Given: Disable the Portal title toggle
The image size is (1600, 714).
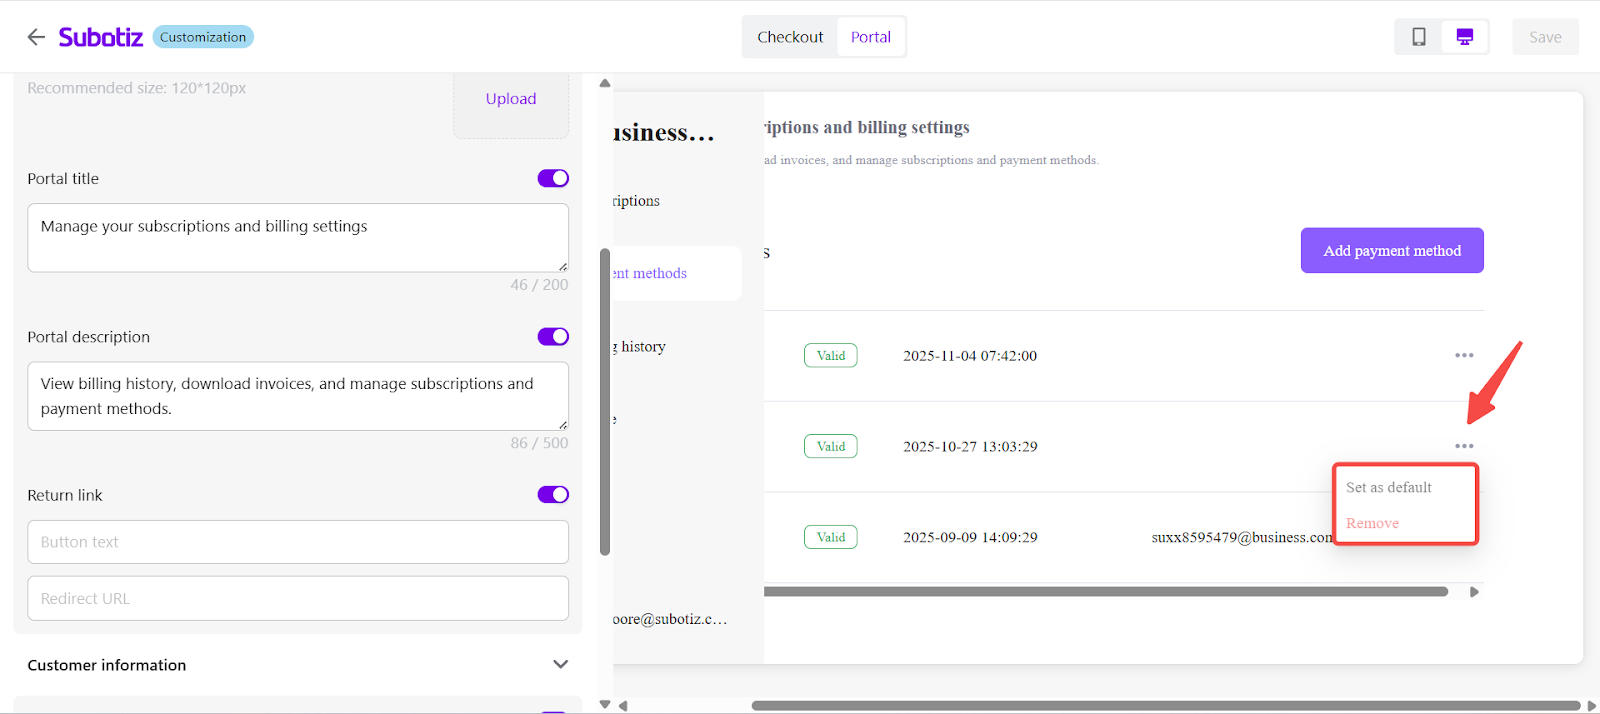Looking at the screenshot, I should pyautogui.click(x=553, y=178).
